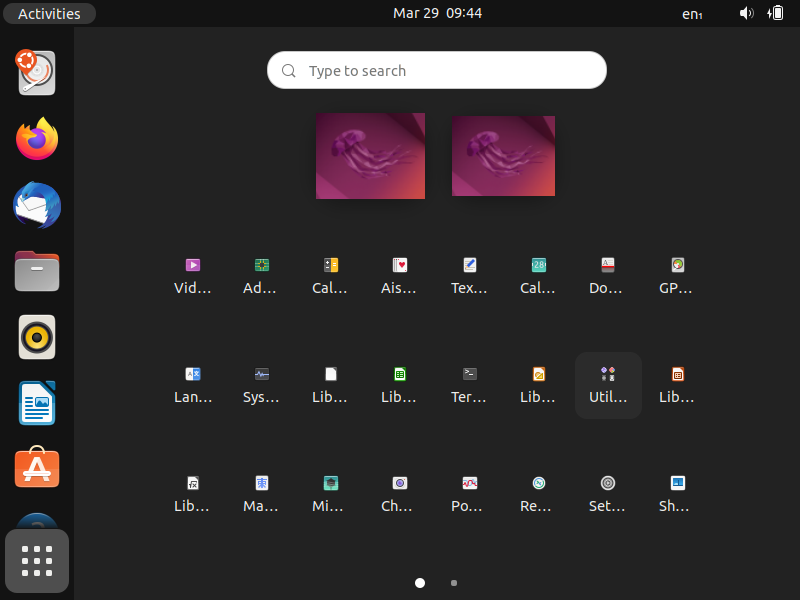Open LibreOffice Writer from dock
The width and height of the screenshot is (800, 600).
point(37,403)
